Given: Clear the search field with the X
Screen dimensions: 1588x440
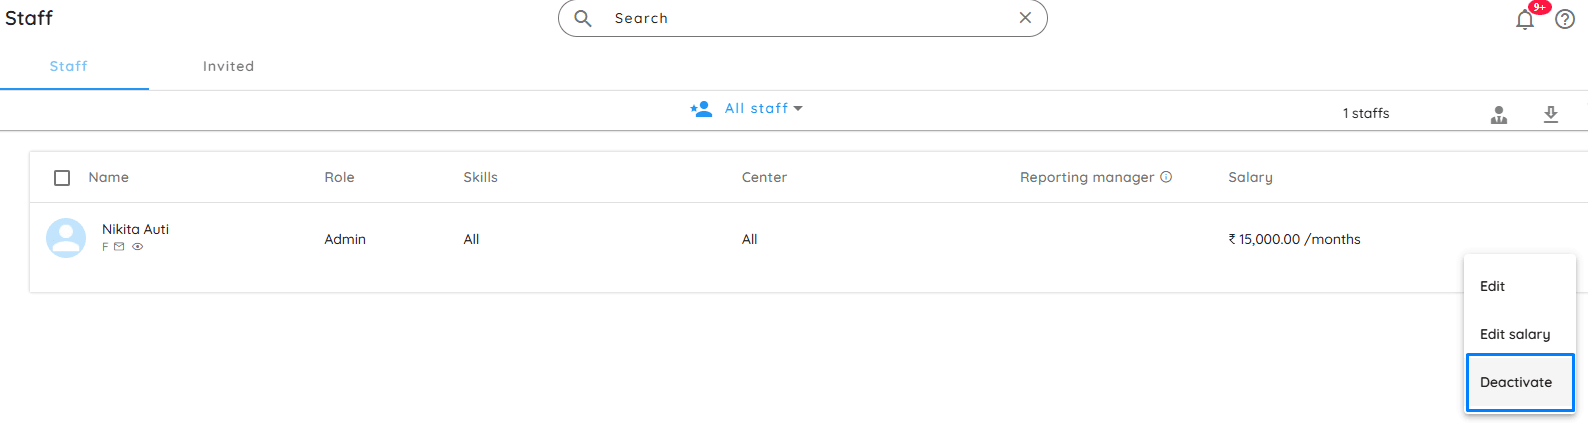Looking at the screenshot, I should pyautogui.click(x=1025, y=18).
